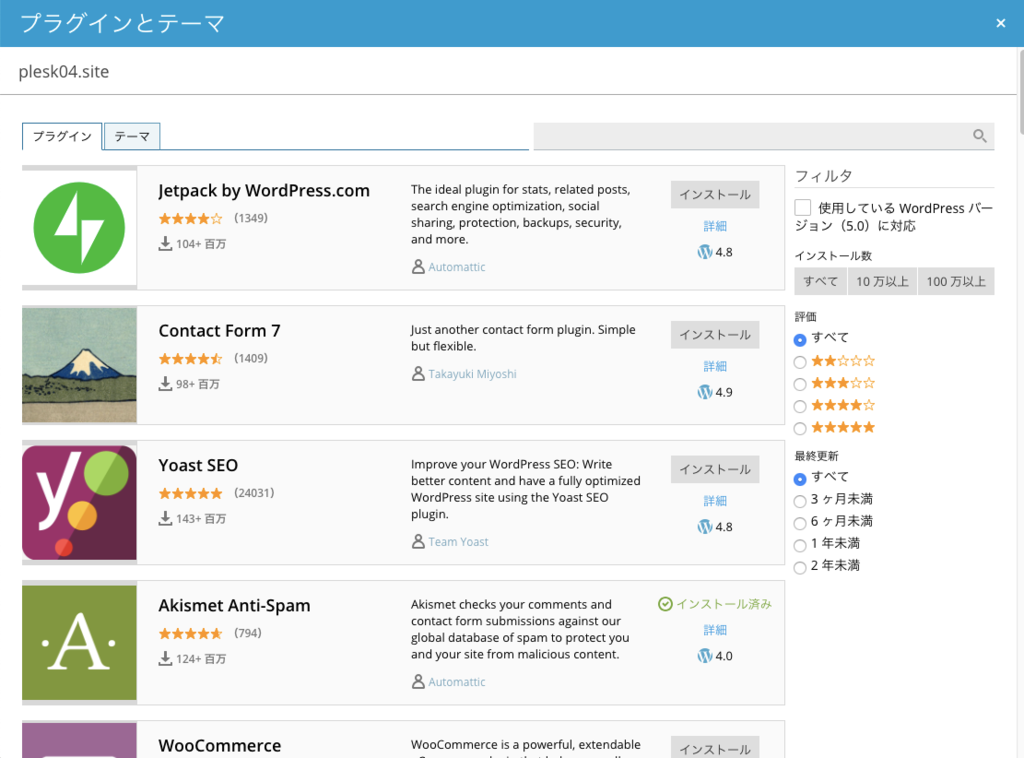Click the green installed checkmark icon for Akismet
Image resolution: width=1024 pixels, height=758 pixels.
pos(665,604)
